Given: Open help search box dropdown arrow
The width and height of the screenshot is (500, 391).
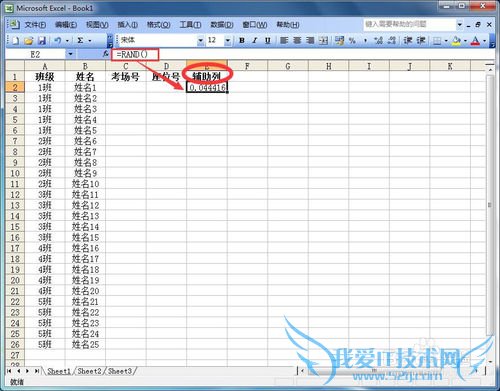Looking at the screenshot, I should coord(459,24).
